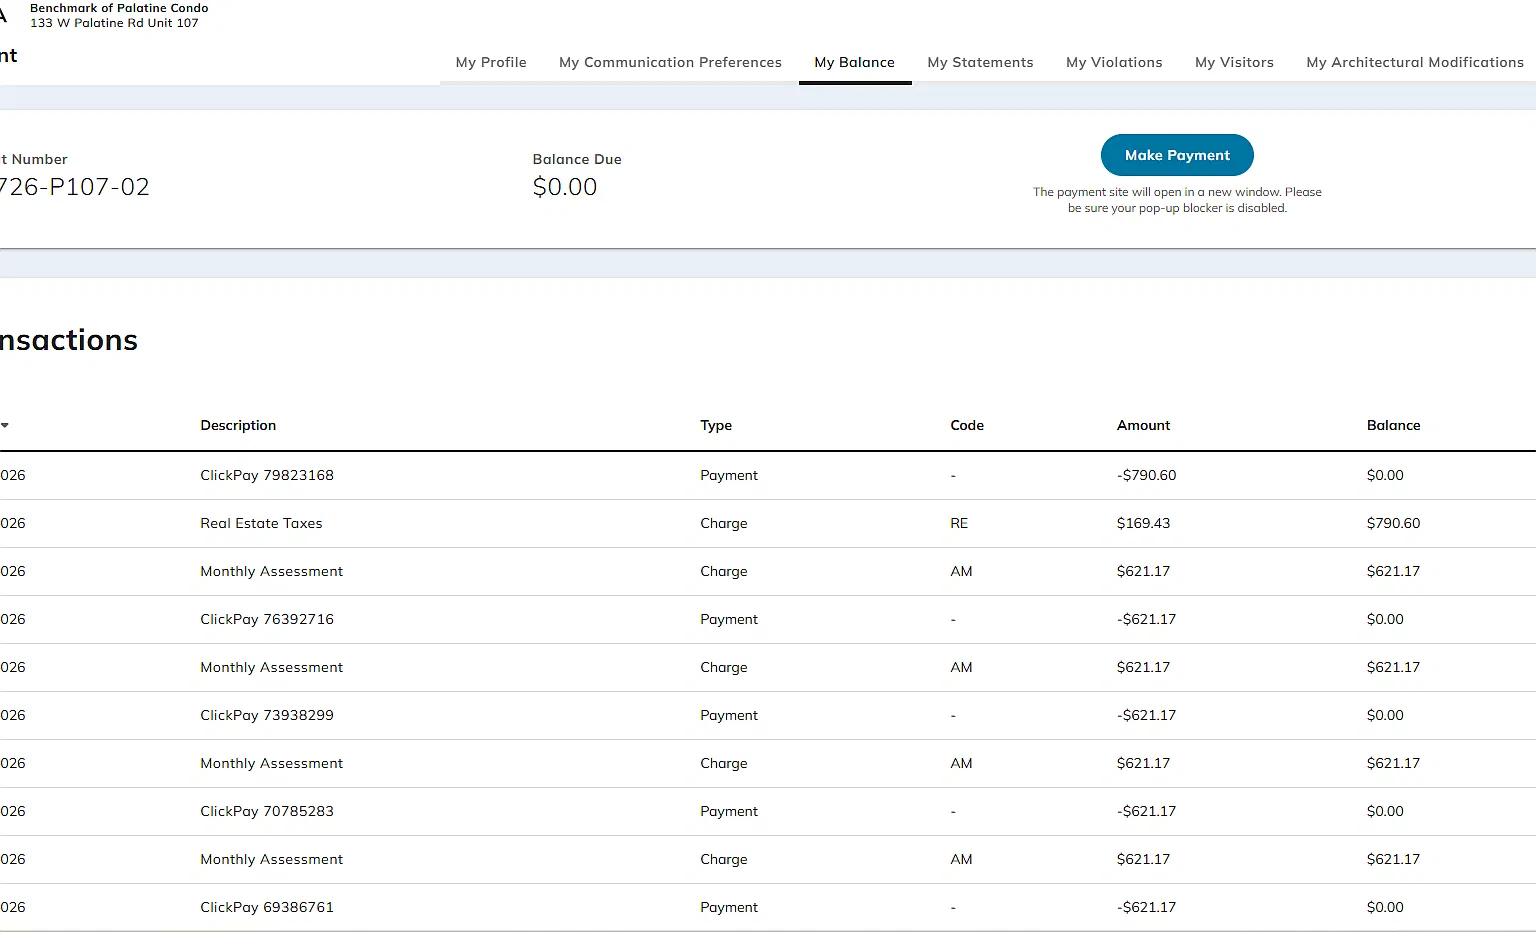Open the My Visitors tab
Image resolution: width=1536 pixels, height=932 pixels.
coord(1234,62)
